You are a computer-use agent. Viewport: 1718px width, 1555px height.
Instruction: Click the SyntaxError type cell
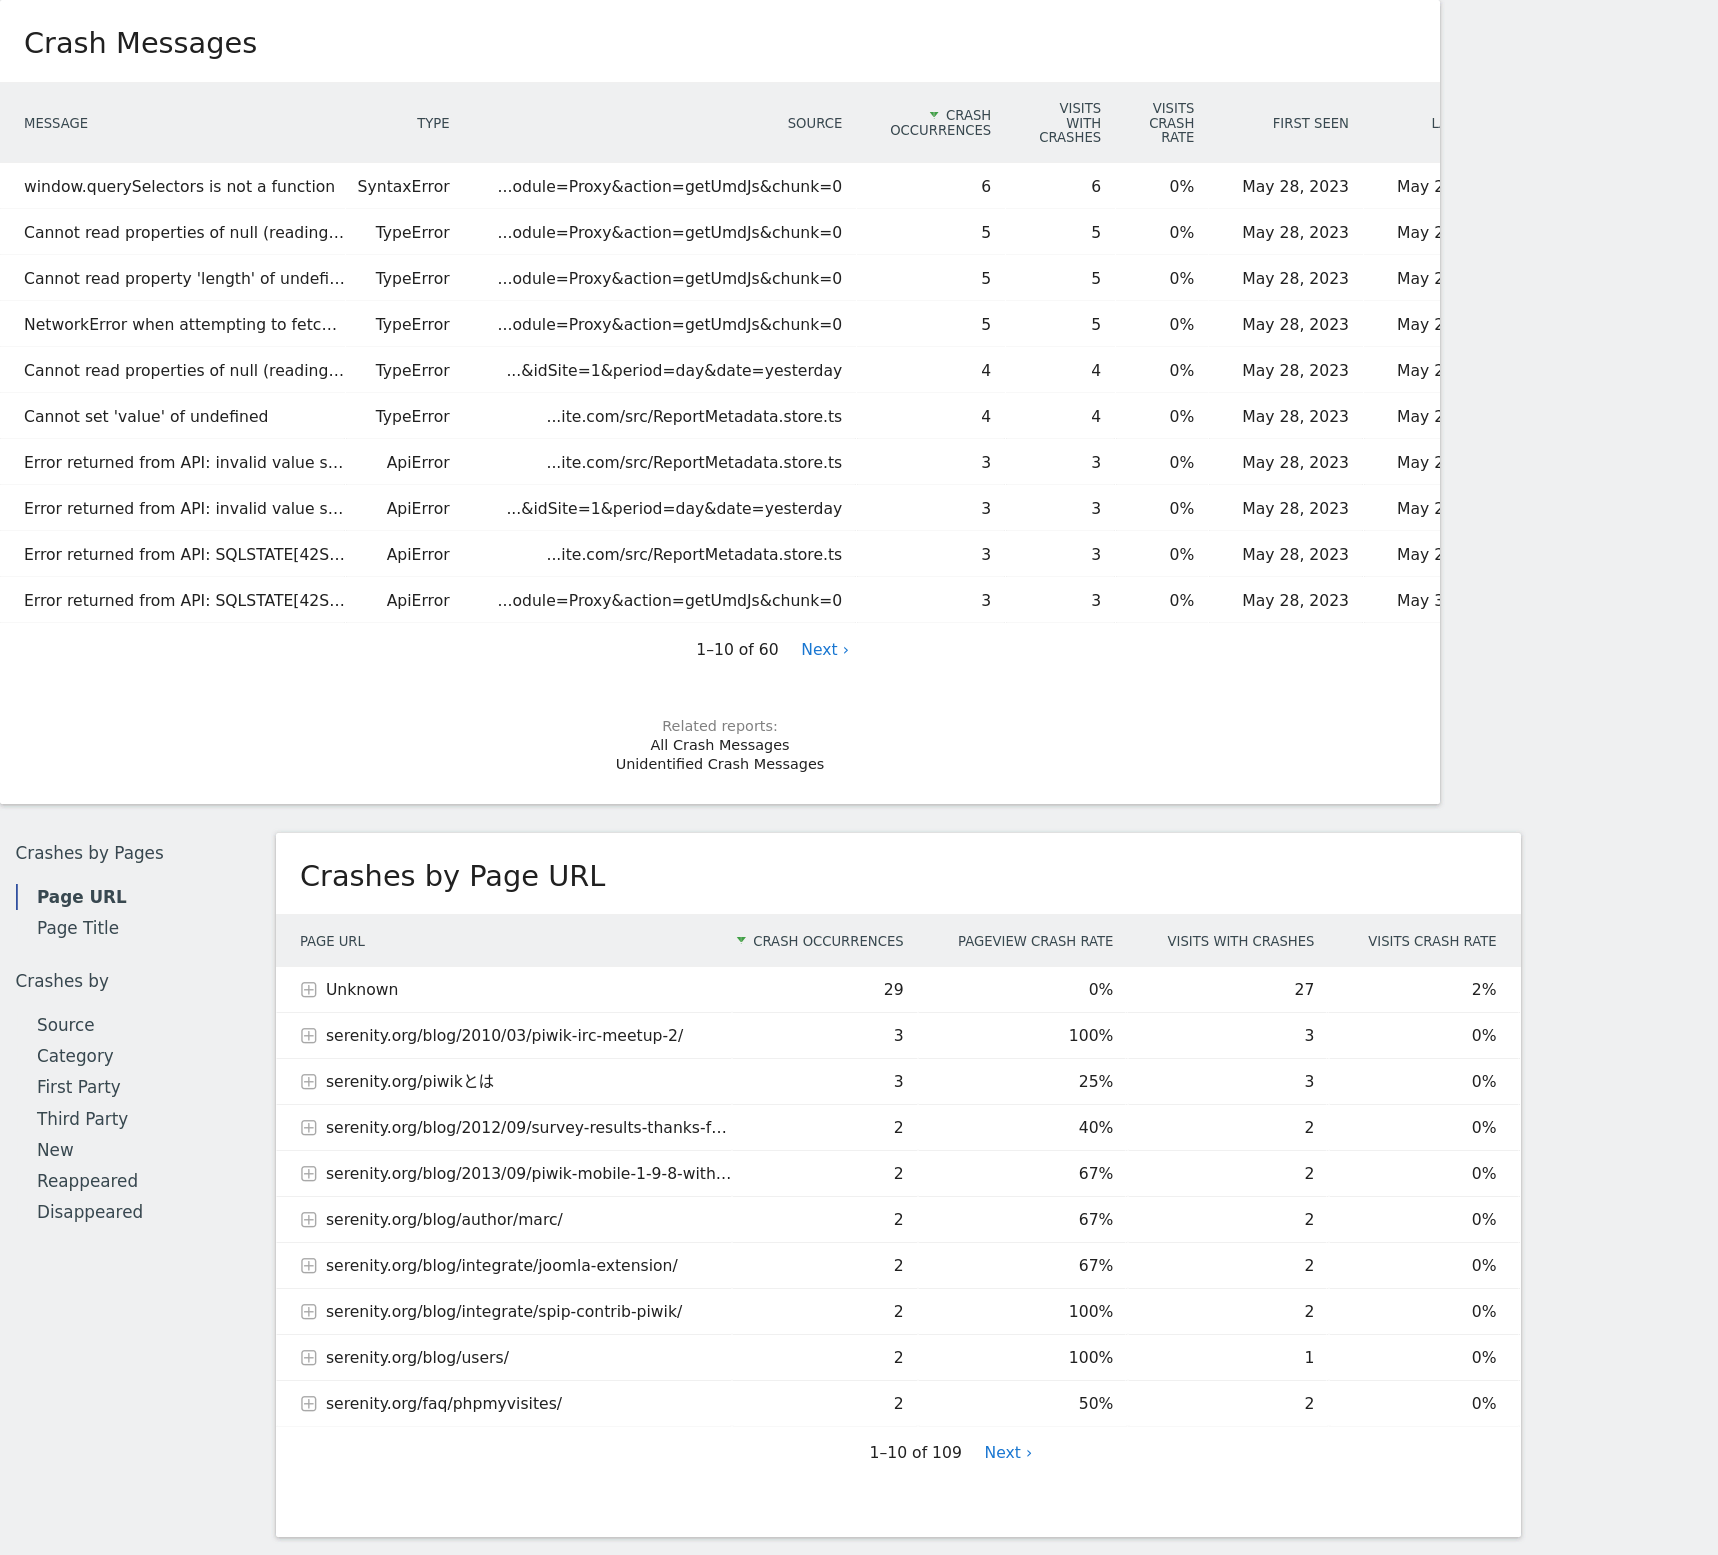coord(403,187)
